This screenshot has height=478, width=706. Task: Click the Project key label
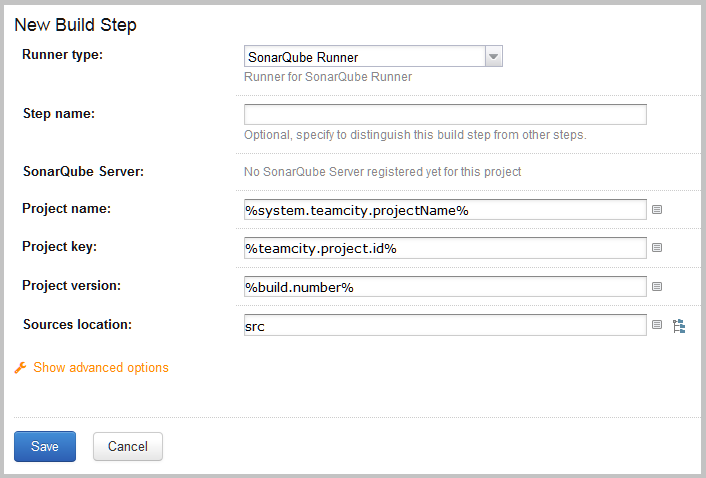(59, 247)
